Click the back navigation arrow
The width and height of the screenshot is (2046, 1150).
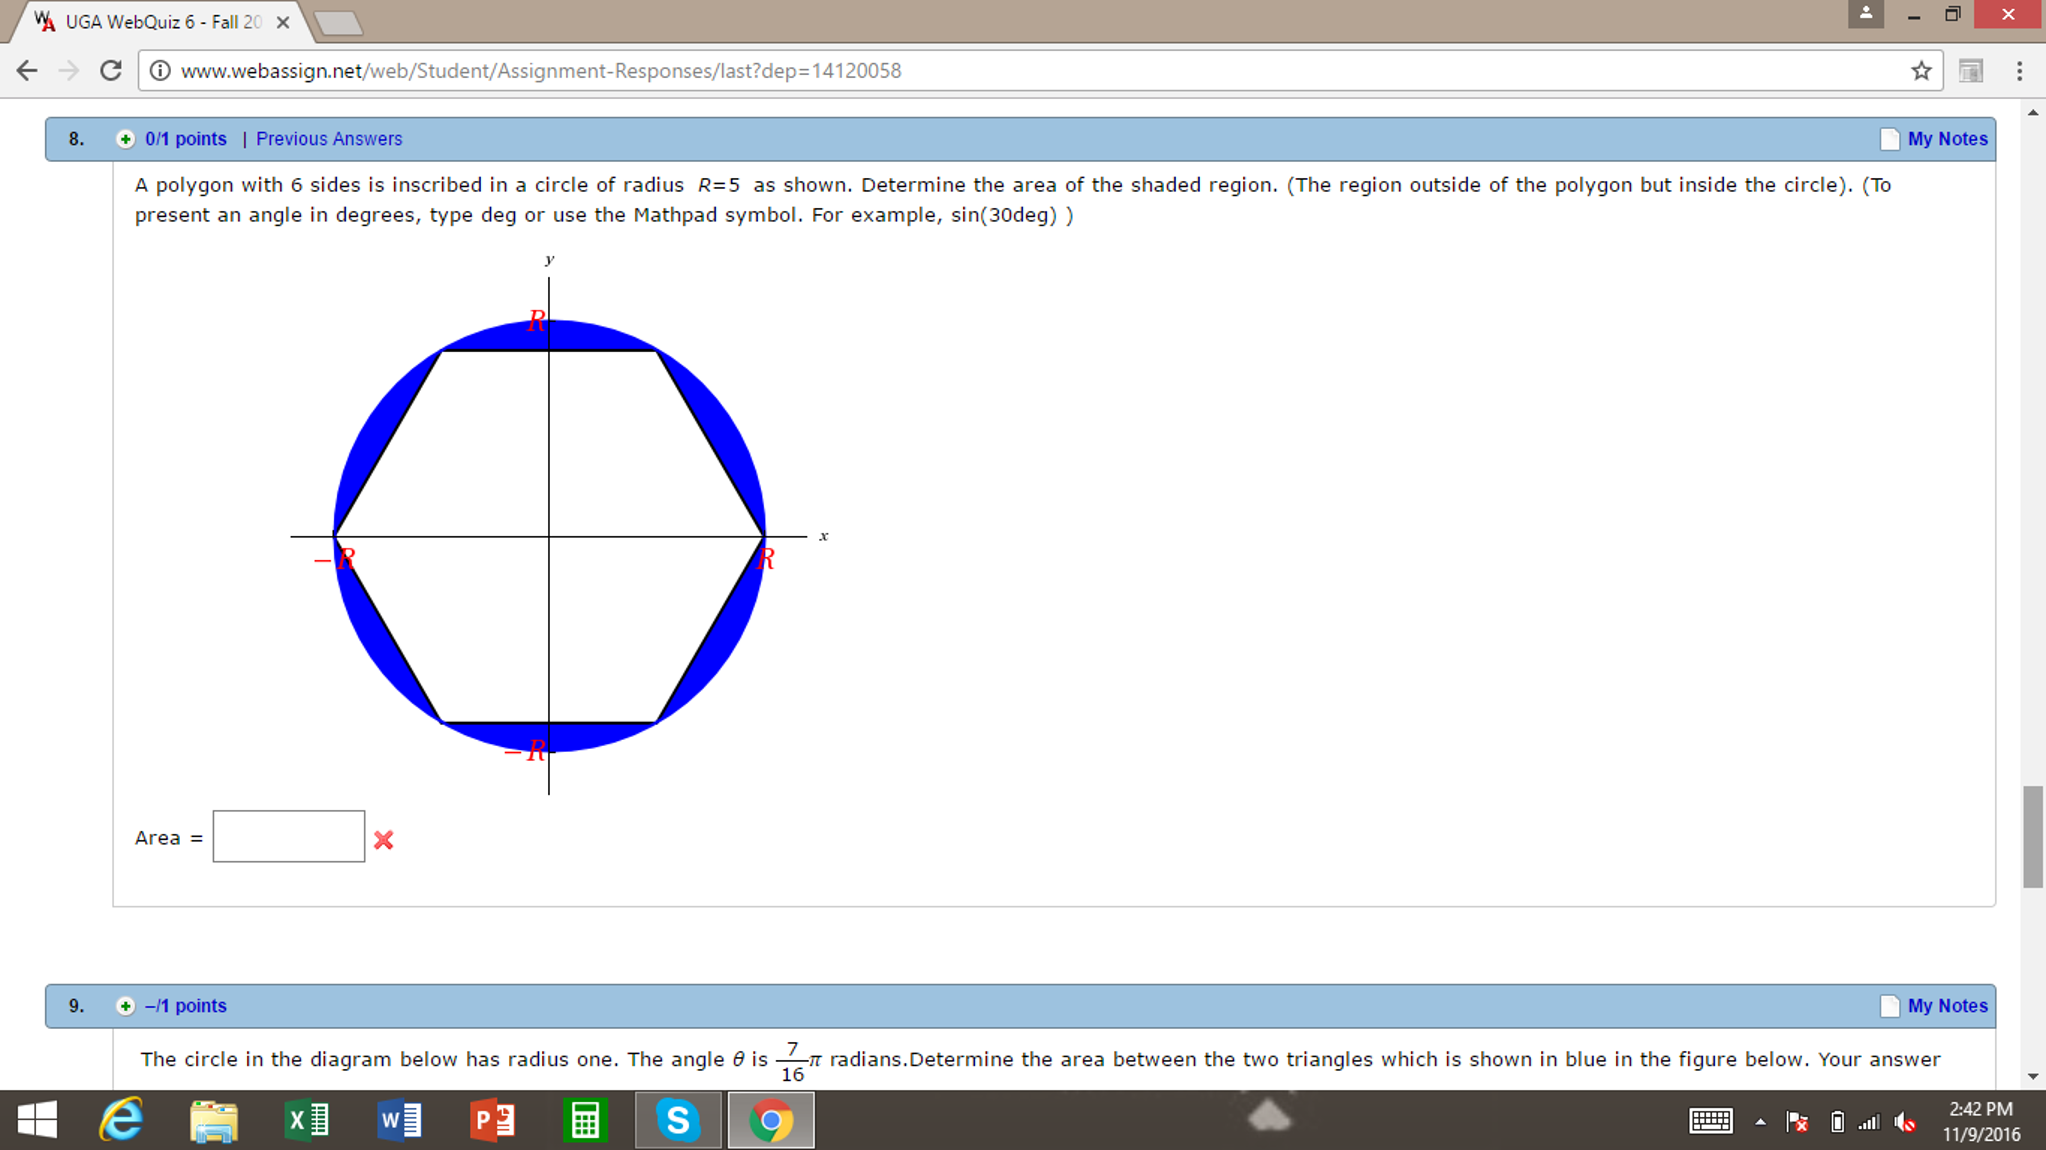coord(26,70)
